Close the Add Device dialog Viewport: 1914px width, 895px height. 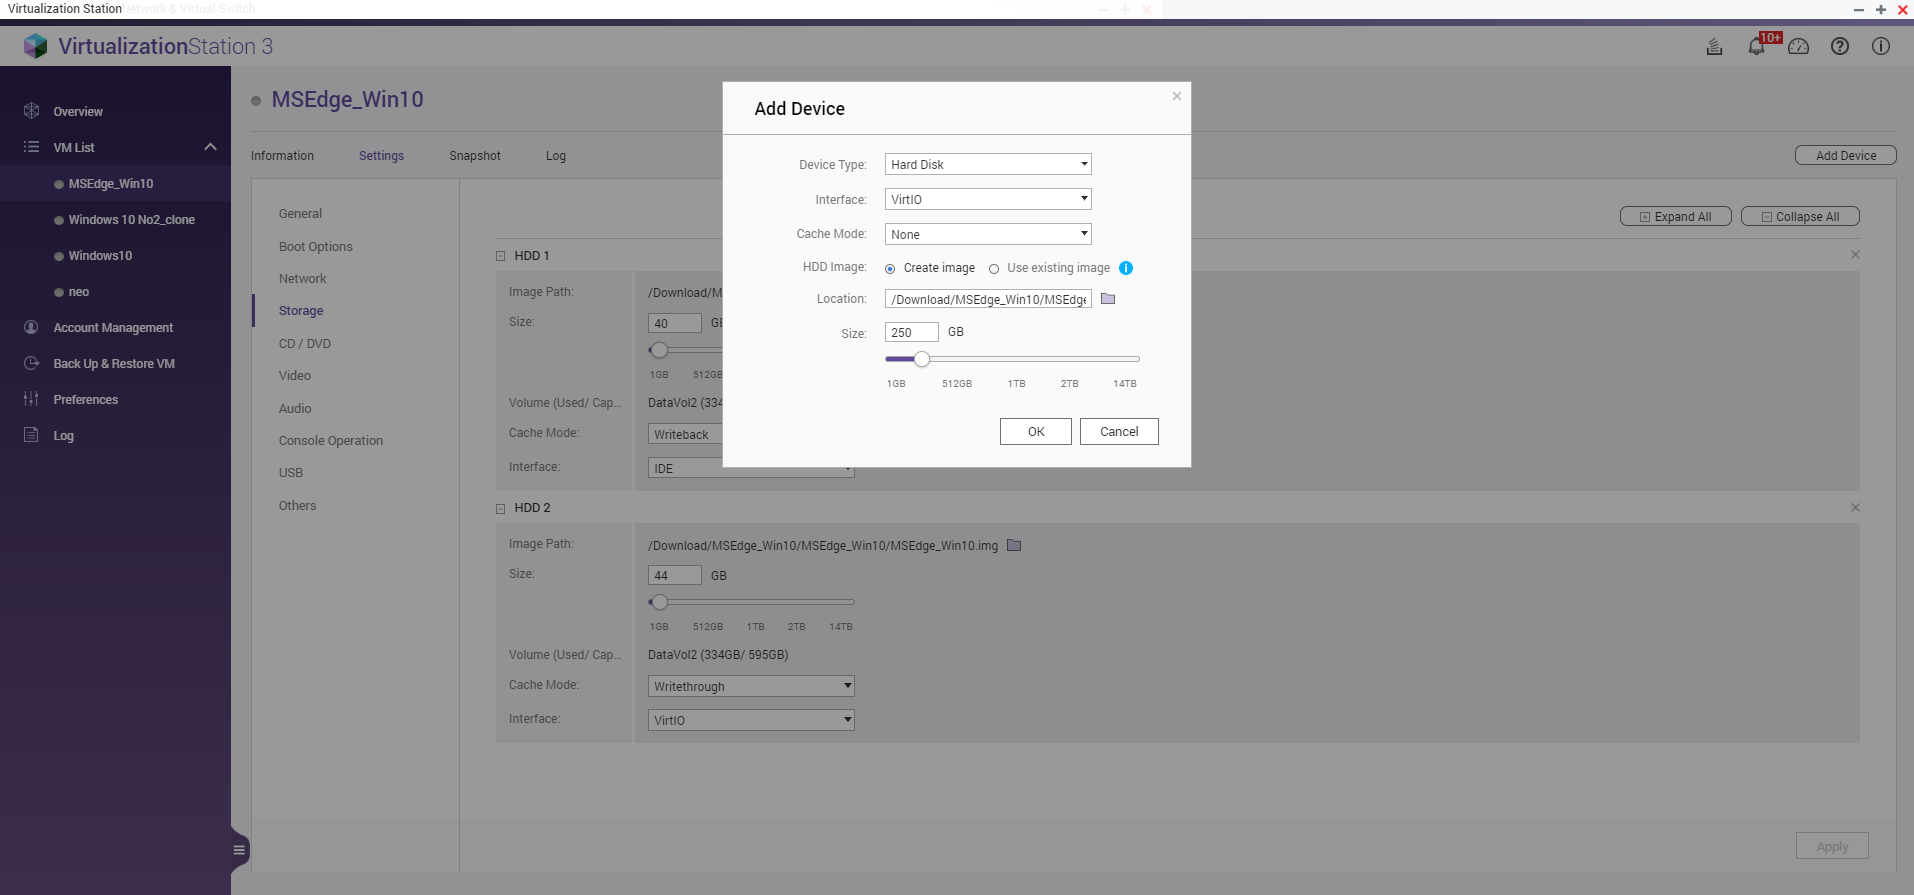pos(1177,96)
